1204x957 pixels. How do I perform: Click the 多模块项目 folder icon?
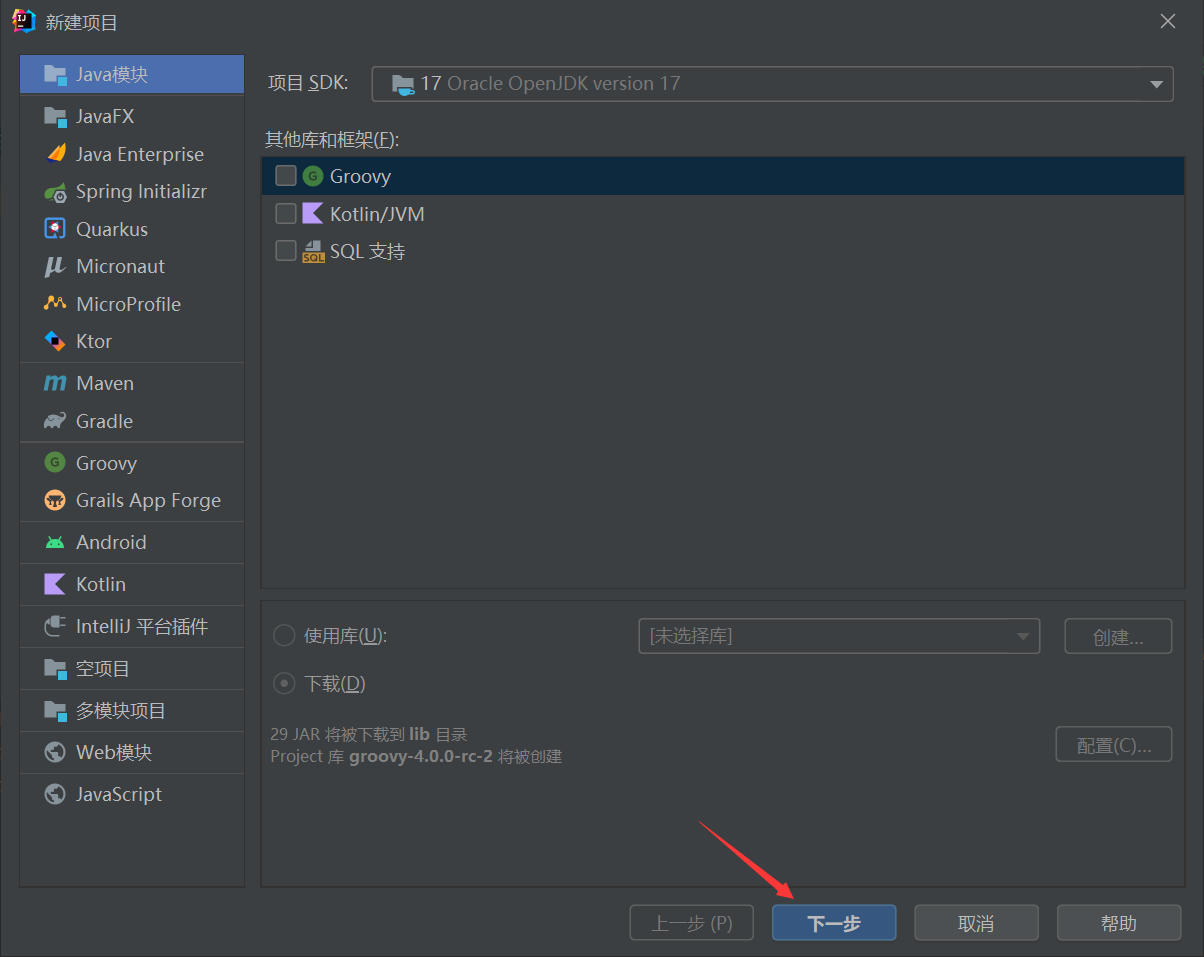pos(55,711)
